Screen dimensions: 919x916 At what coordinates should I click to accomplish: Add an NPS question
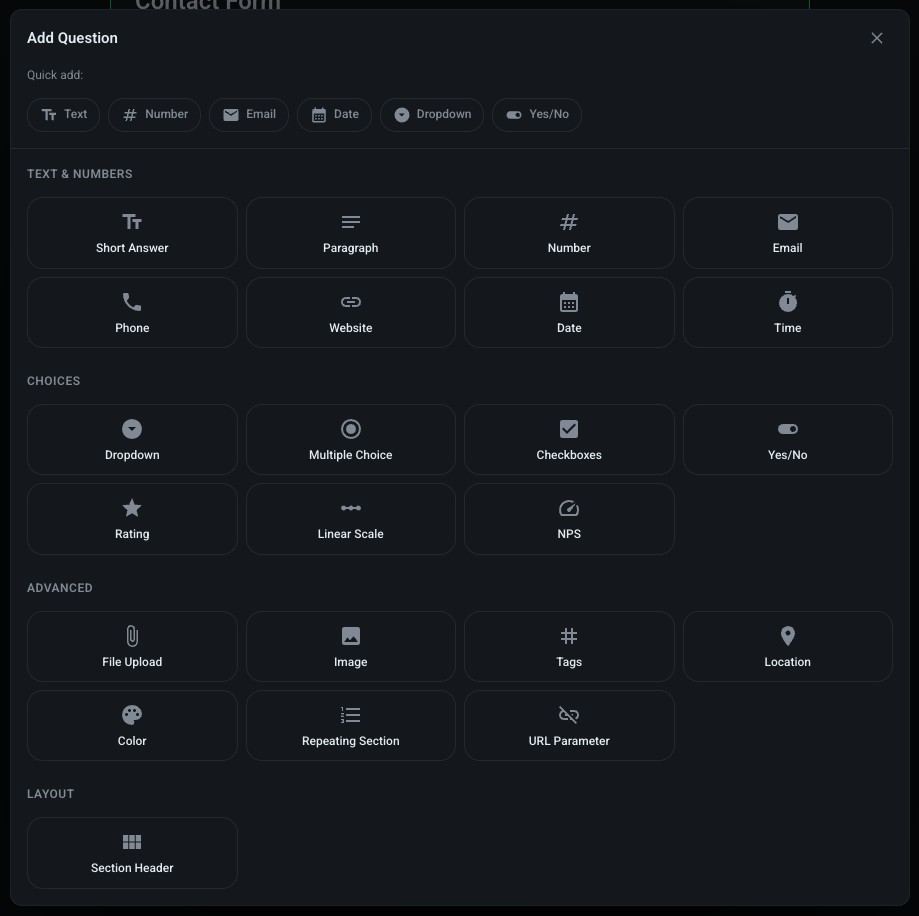pyautogui.click(x=568, y=518)
